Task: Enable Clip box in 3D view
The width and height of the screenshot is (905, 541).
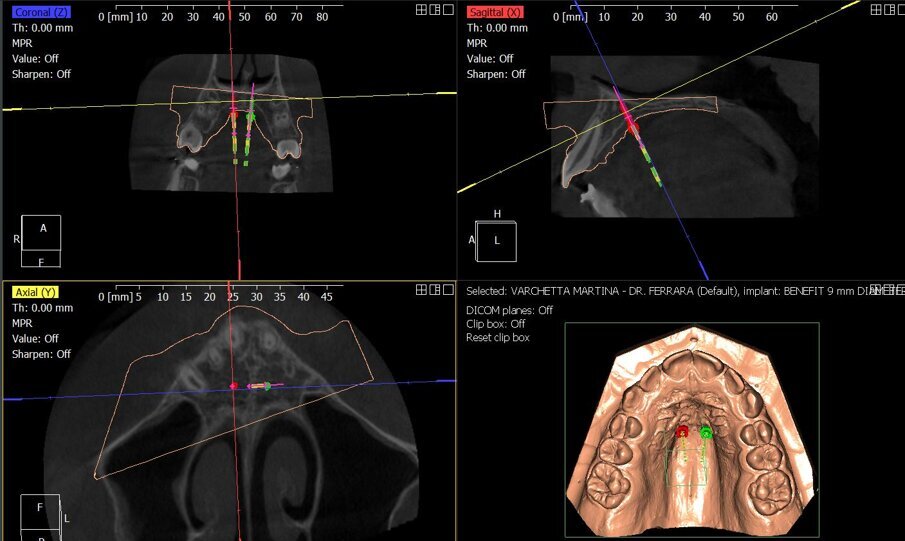Action: click(495, 324)
